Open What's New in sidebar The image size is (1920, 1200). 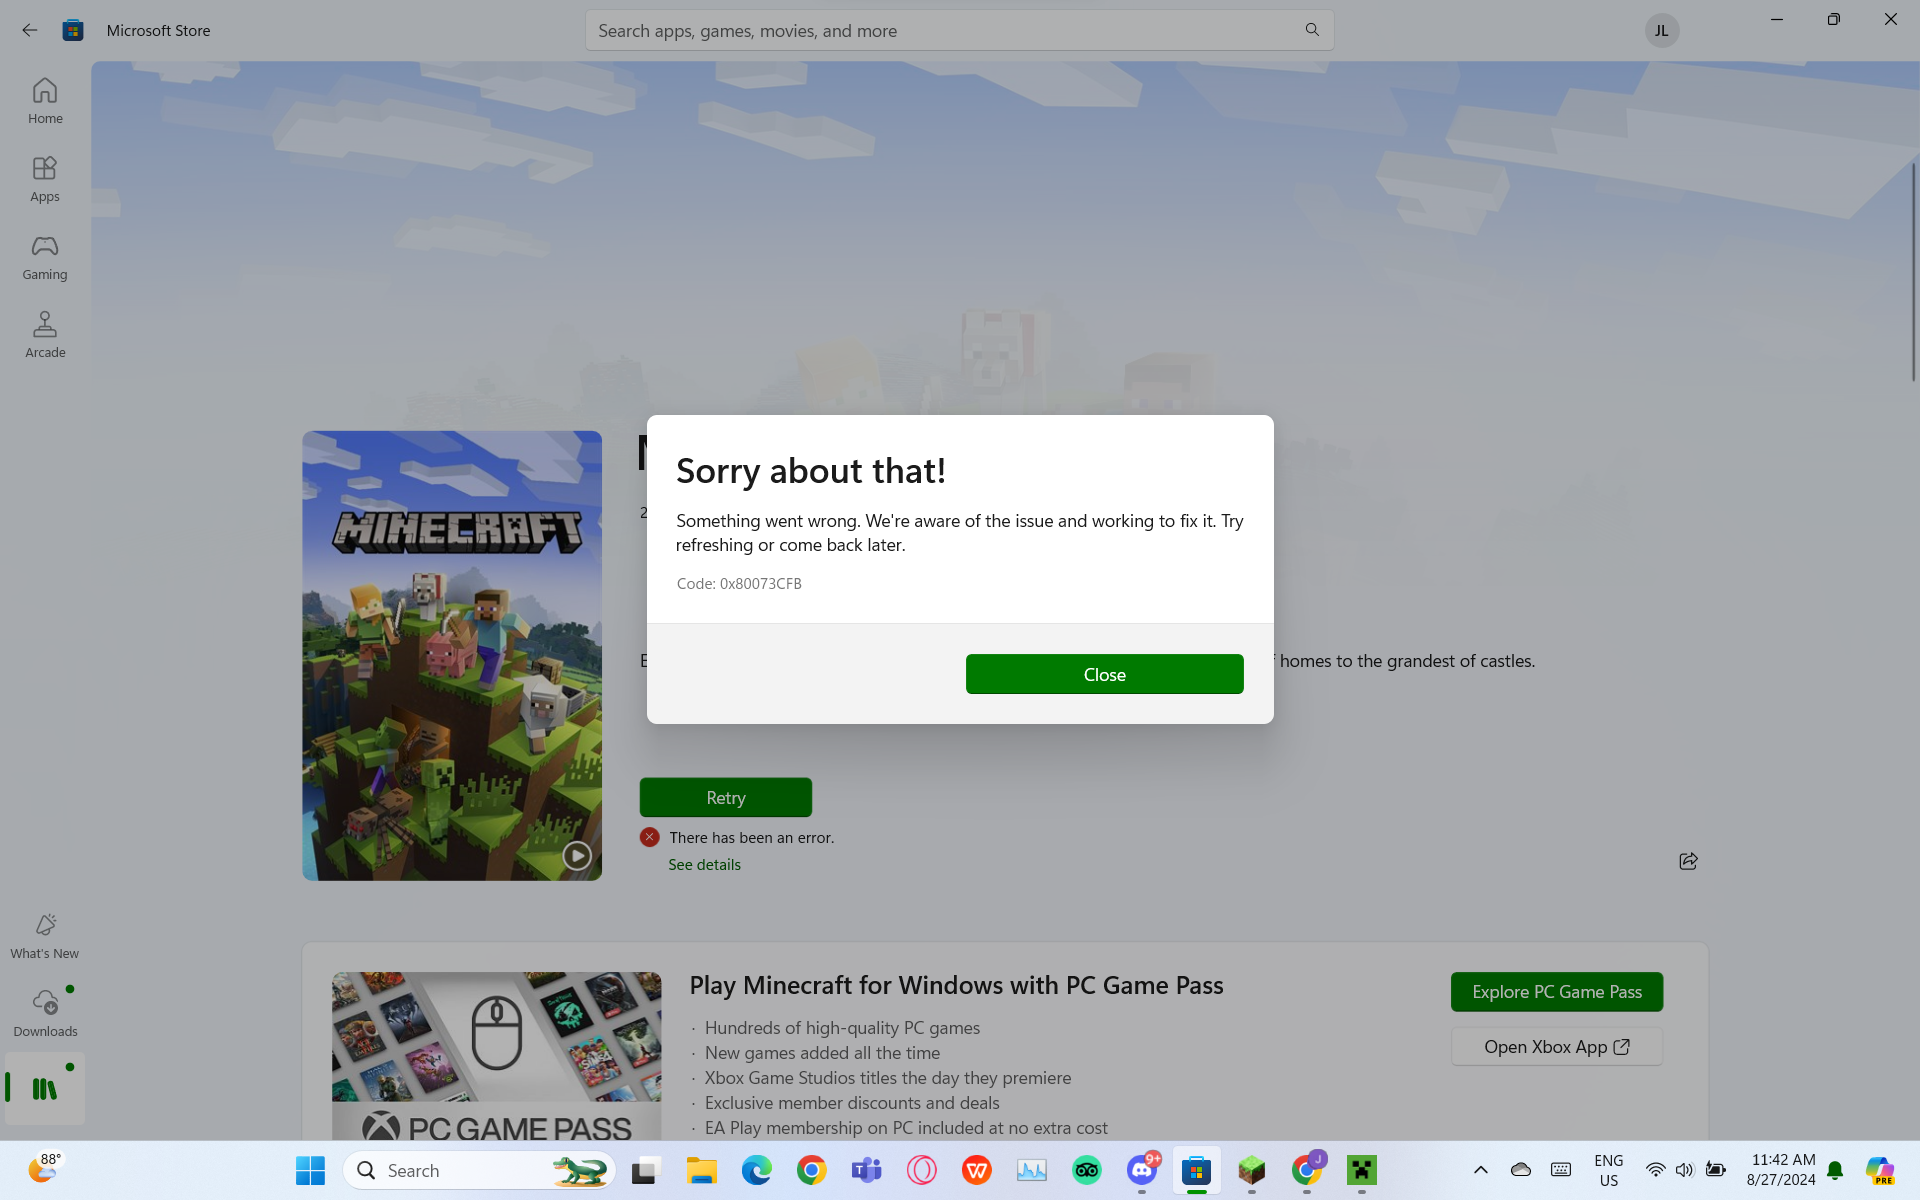coord(45,936)
